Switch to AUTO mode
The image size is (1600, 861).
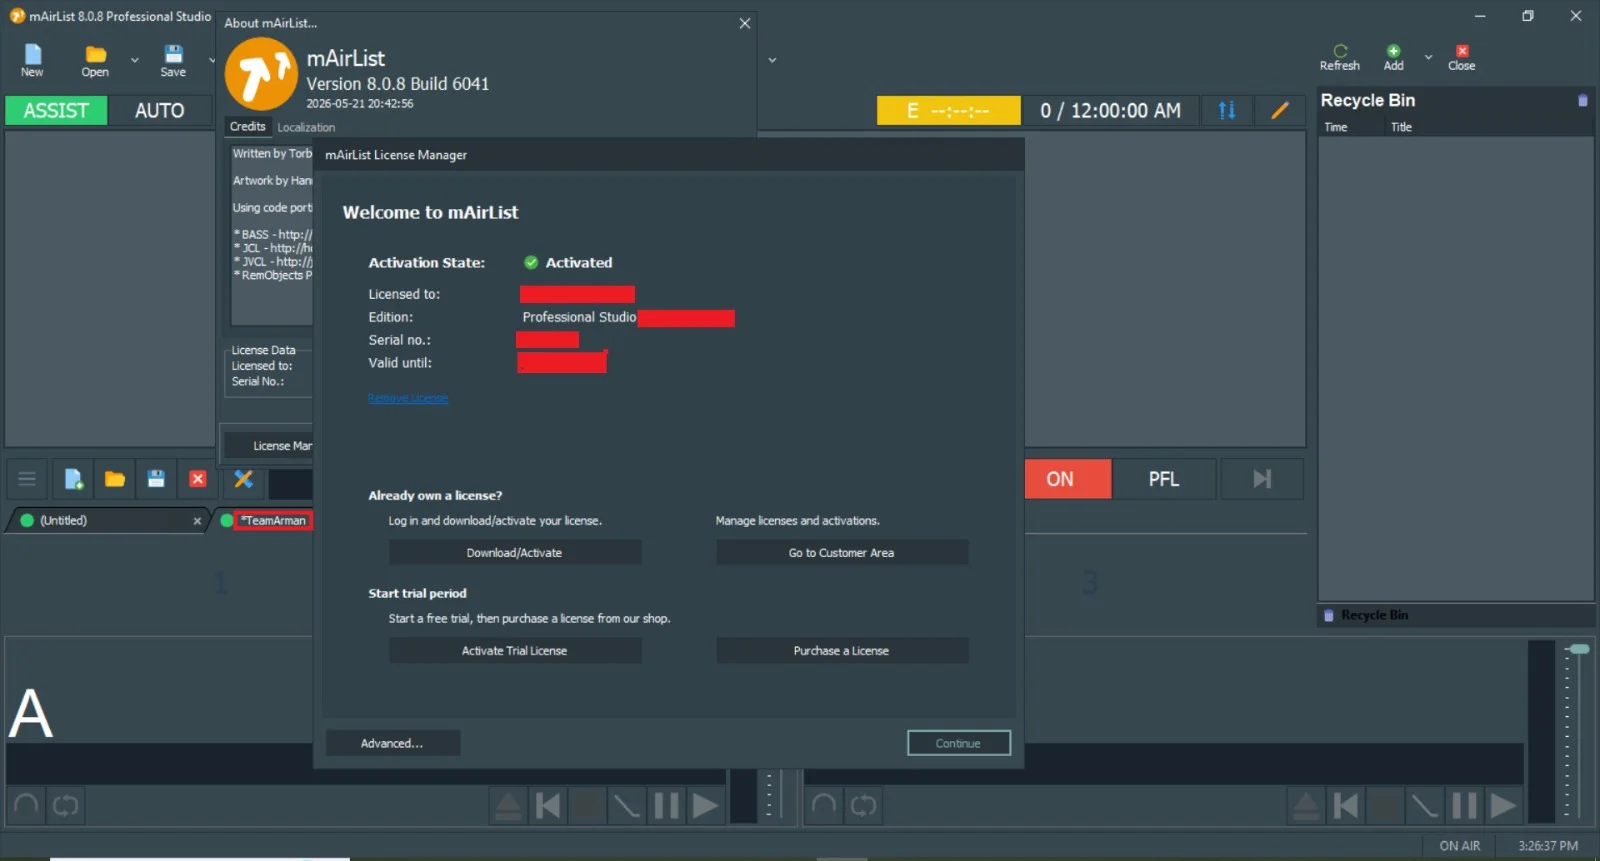coord(160,111)
